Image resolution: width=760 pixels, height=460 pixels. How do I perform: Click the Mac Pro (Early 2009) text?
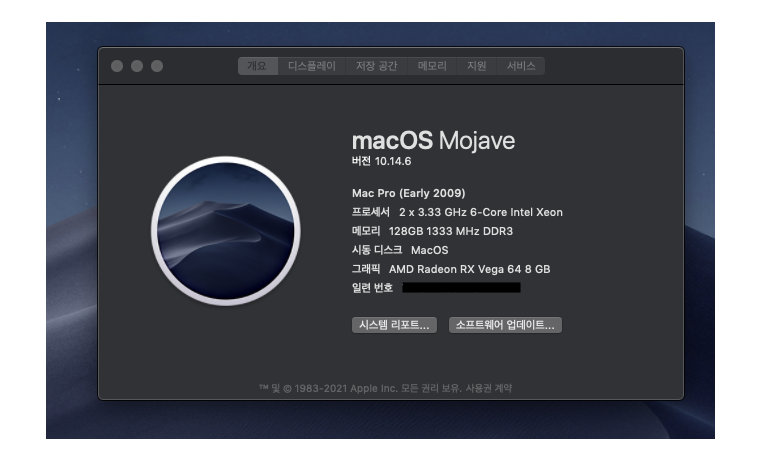409,193
